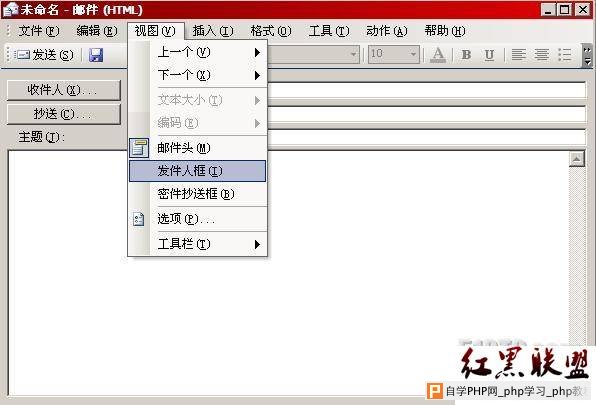Image resolution: width=596 pixels, height=405 pixels.
Task: Open the font size 10 dropdown
Action: point(394,54)
